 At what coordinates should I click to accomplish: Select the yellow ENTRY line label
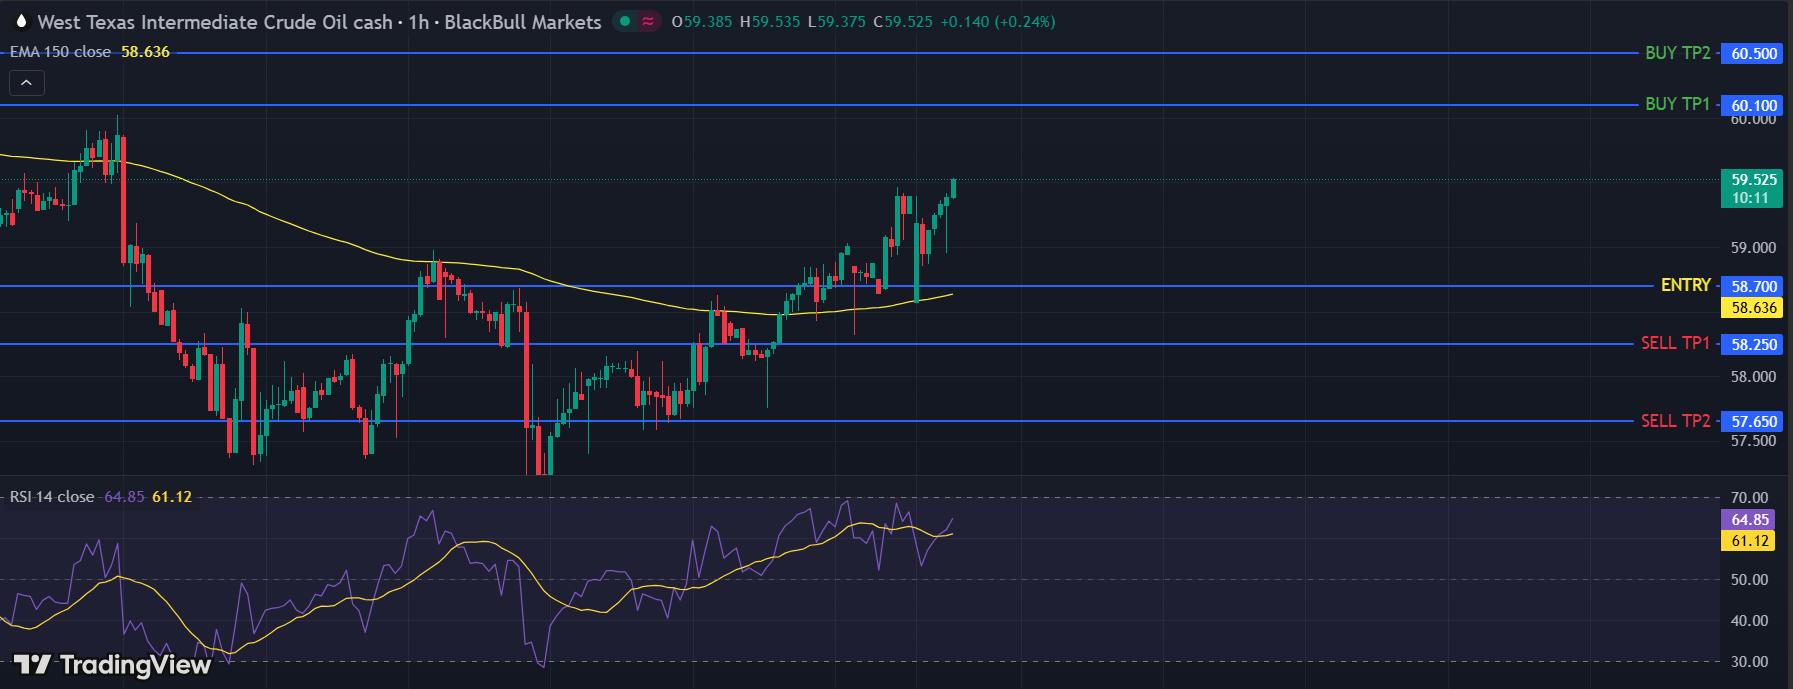click(1685, 285)
